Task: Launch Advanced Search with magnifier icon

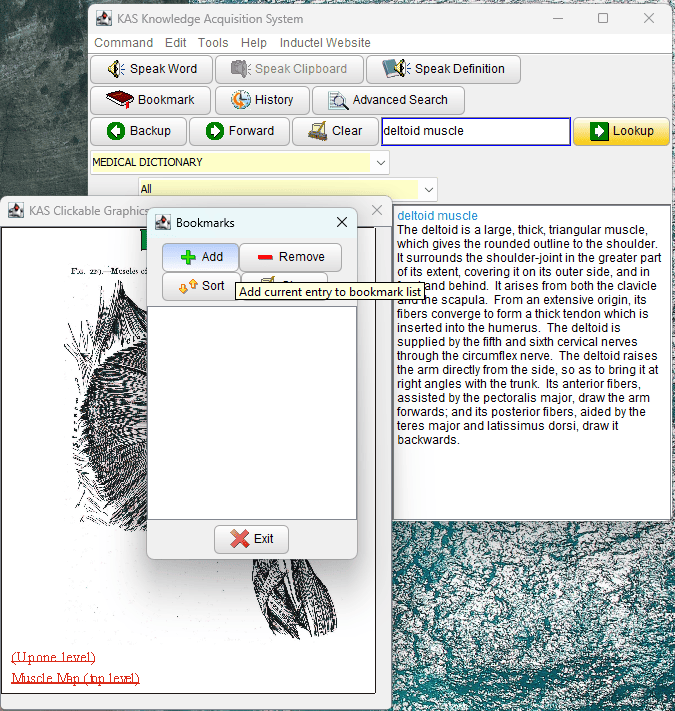Action: click(388, 100)
